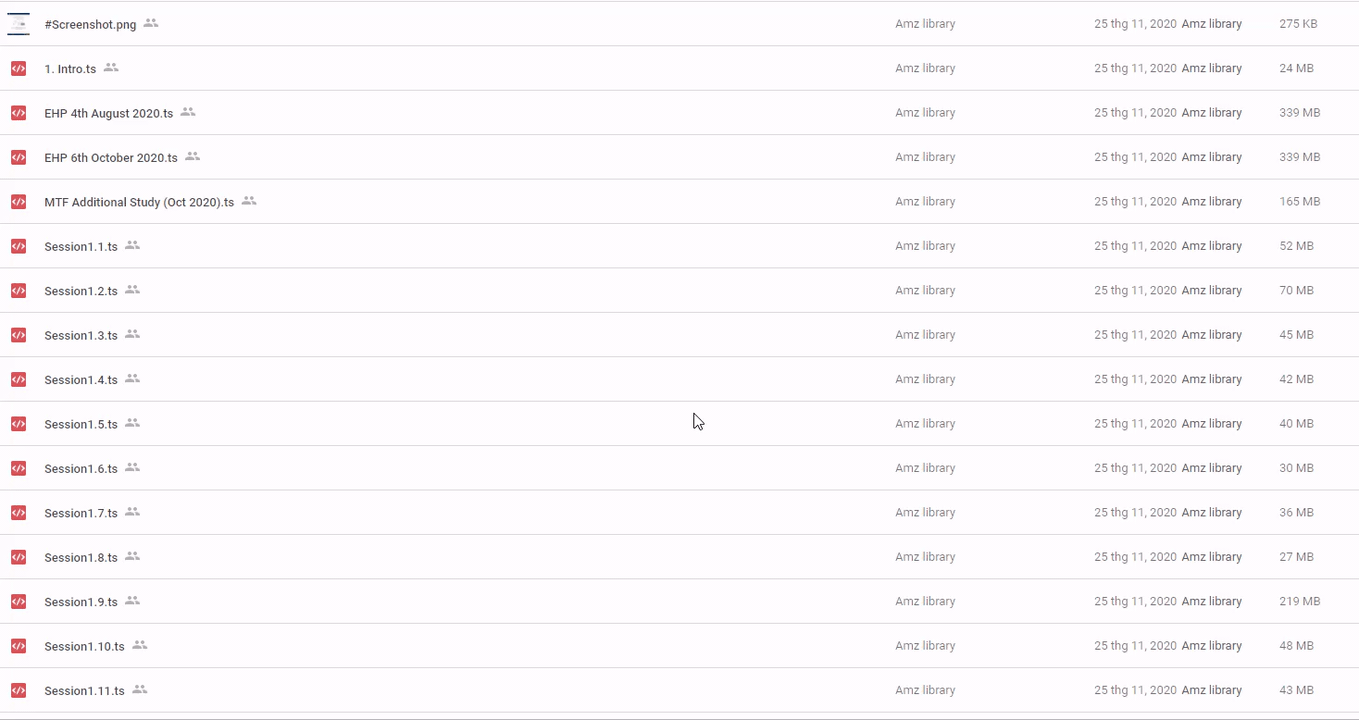Image resolution: width=1359 pixels, height=720 pixels.
Task: Click the owner Amz library in the 1. Intro.ts row
Action: click(925, 69)
